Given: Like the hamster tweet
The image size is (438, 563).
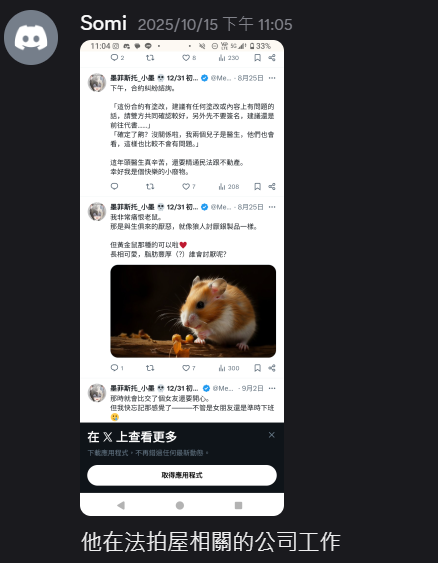Looking at the screenshot, I should point(188,368).
